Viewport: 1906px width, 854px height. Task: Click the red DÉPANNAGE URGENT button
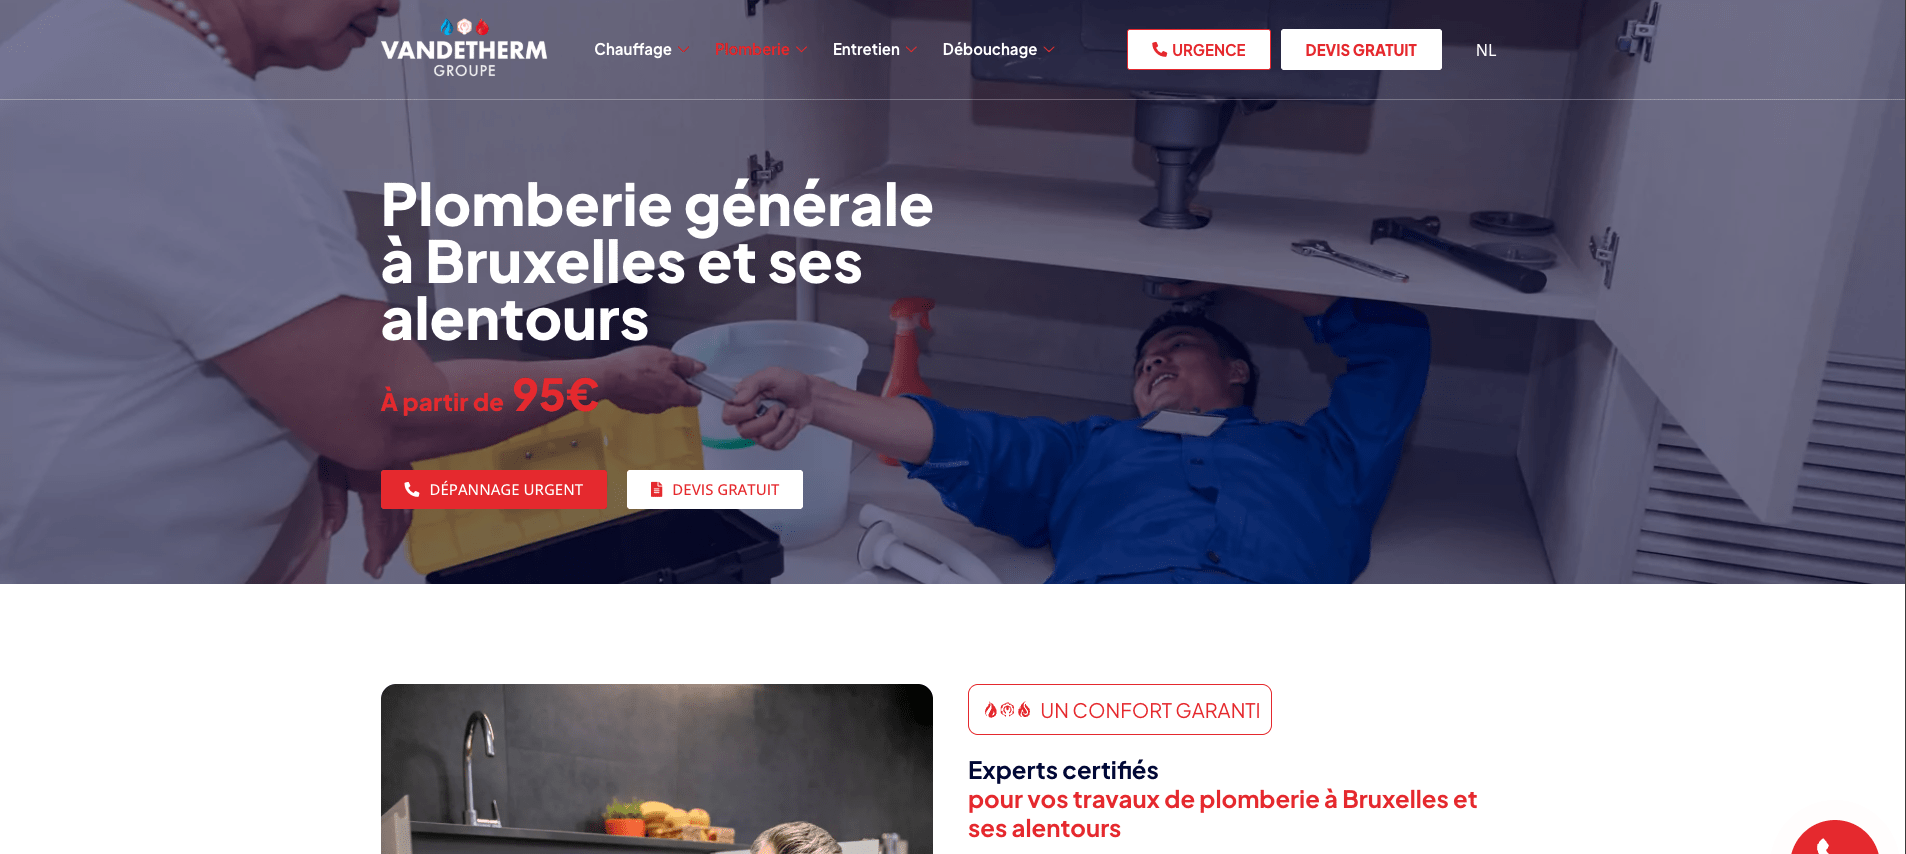click(494, 489)
